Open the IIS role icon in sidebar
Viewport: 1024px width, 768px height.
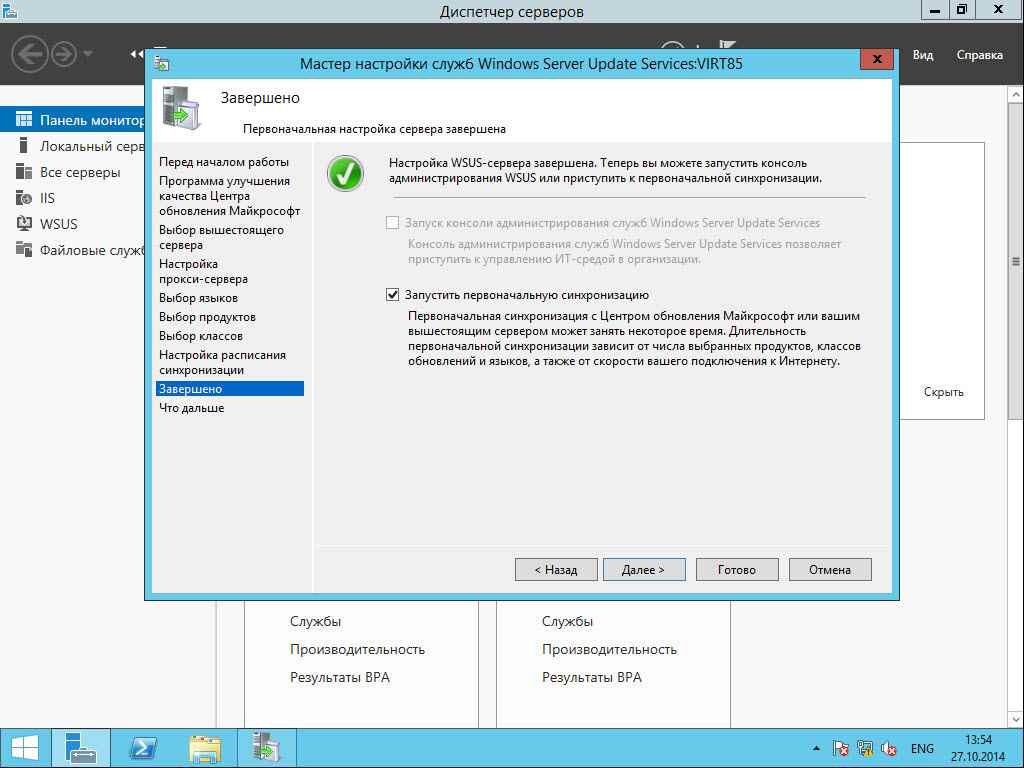click(x=24, y=198)
